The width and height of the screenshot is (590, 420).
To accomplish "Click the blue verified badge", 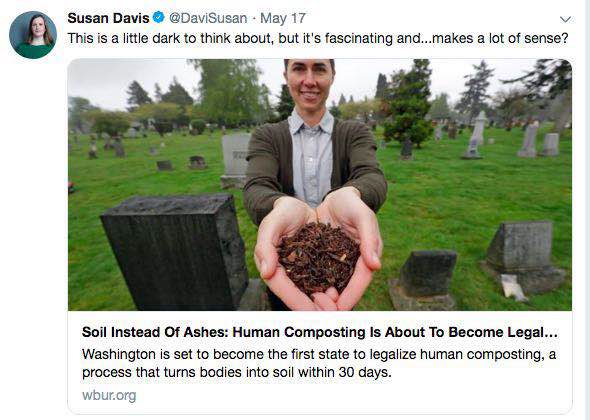I will point(158,17).
